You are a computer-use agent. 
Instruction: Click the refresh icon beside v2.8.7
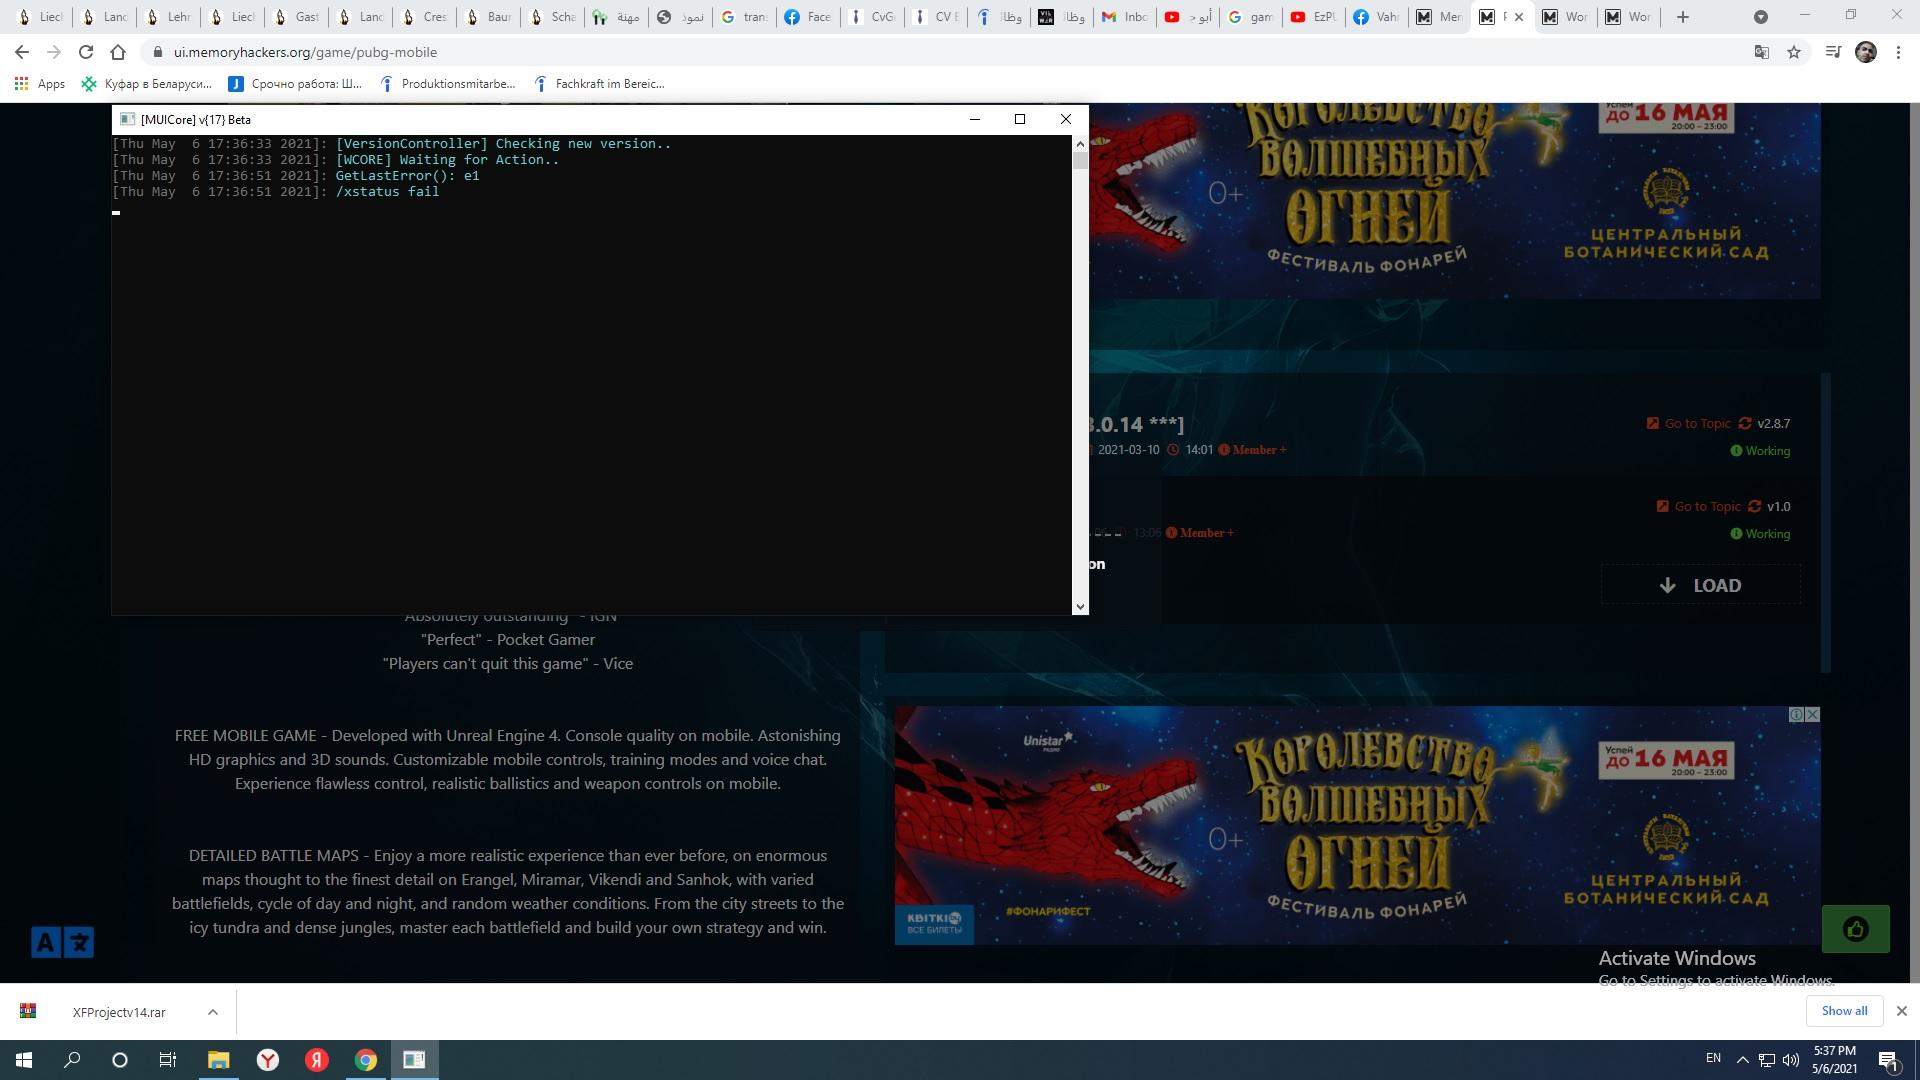pos(1745,423)
